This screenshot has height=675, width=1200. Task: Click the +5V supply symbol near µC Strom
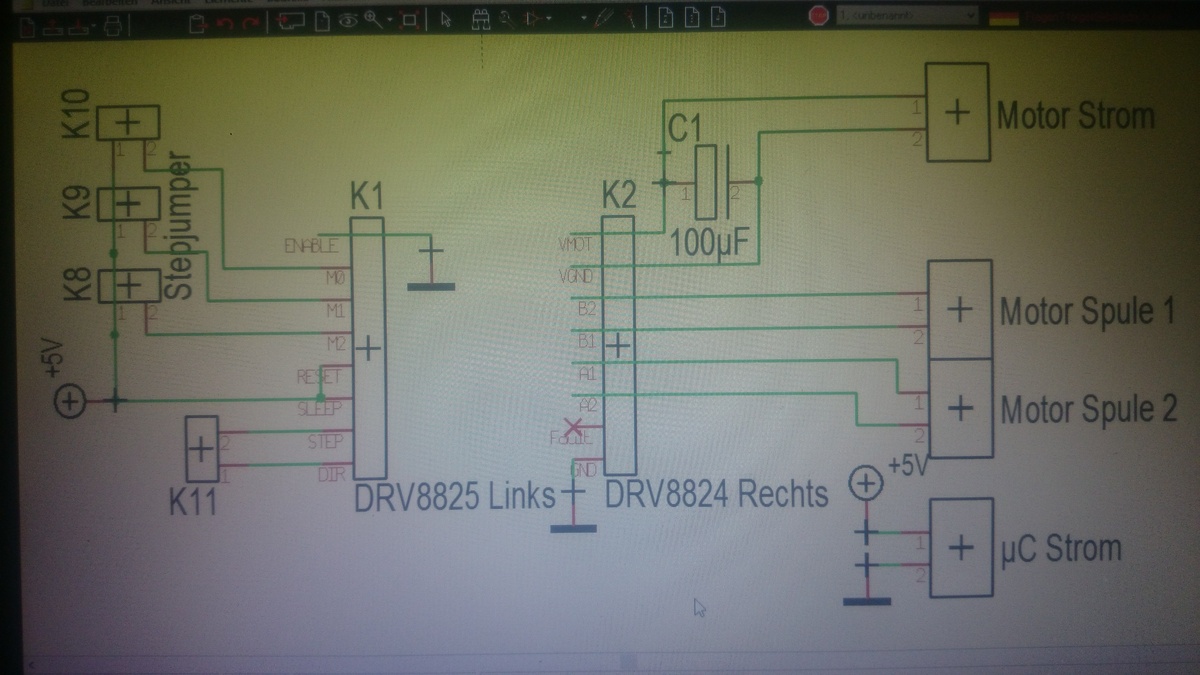point(865,485)
